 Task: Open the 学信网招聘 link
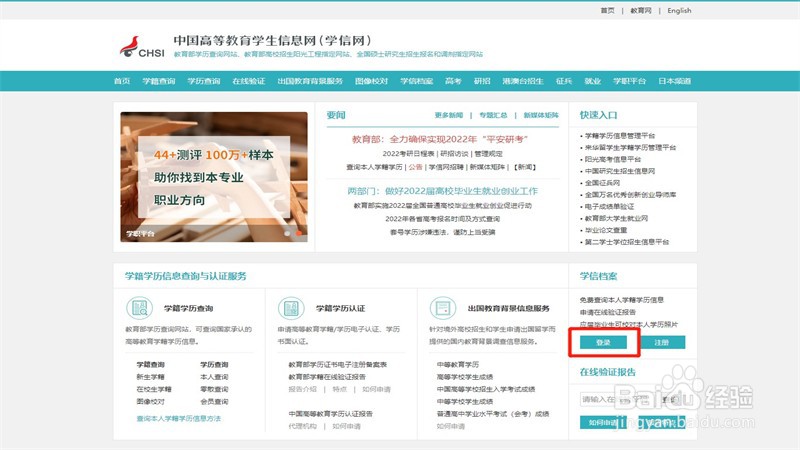tap(446, 167)
